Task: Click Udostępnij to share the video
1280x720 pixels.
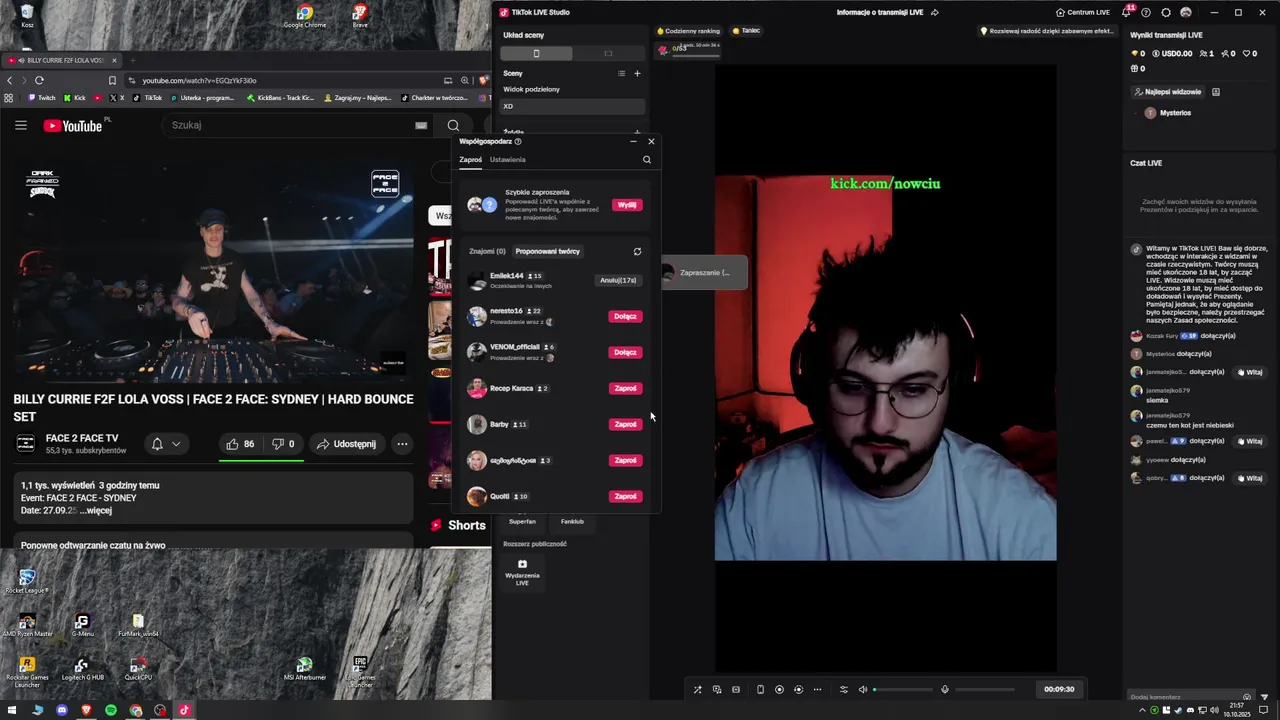Action: pos(346,444)
